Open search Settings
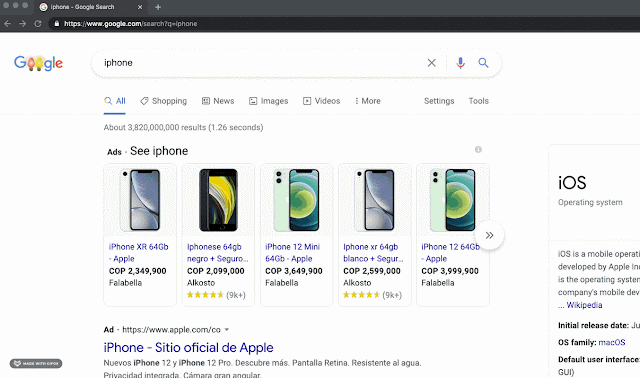640x378 pixels. point(439,101)
